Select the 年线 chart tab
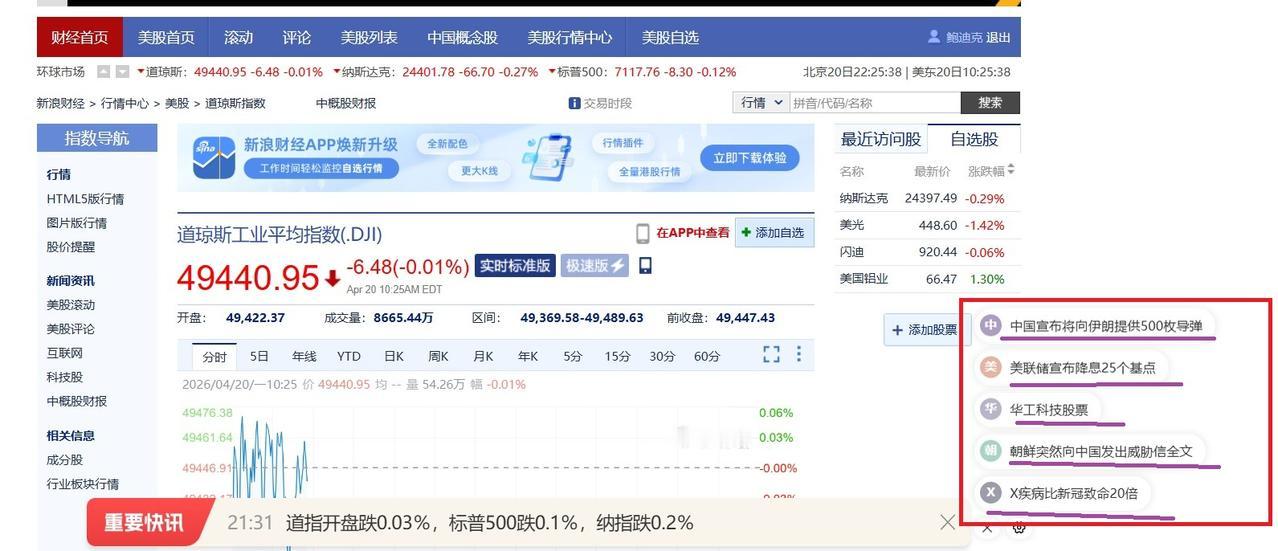The width and height of the screenshot is (1278, 551). (304, 356)
